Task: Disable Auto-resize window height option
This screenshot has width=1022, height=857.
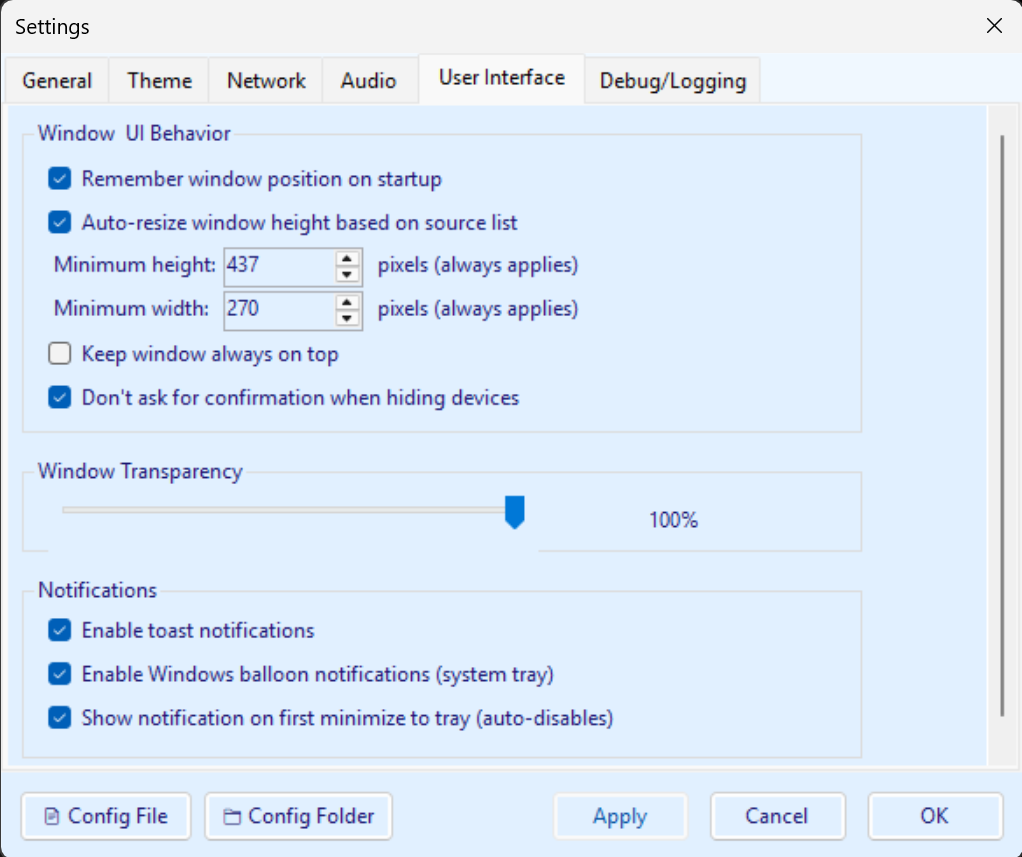Action: click(x=59, y=222)
